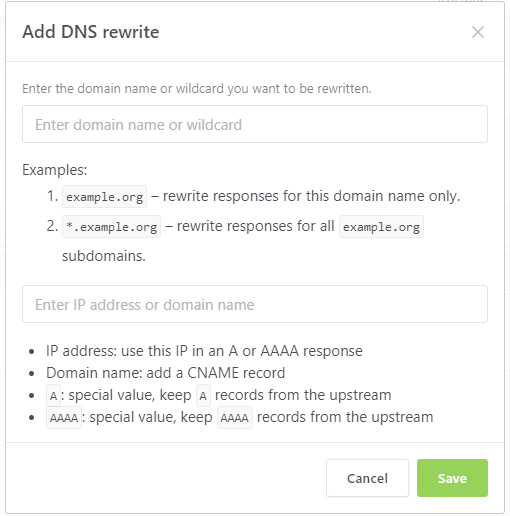The image size is (510, 516).
Task: Close the Add DNS rewrite dialog
Action: click(x=478, y=32)
